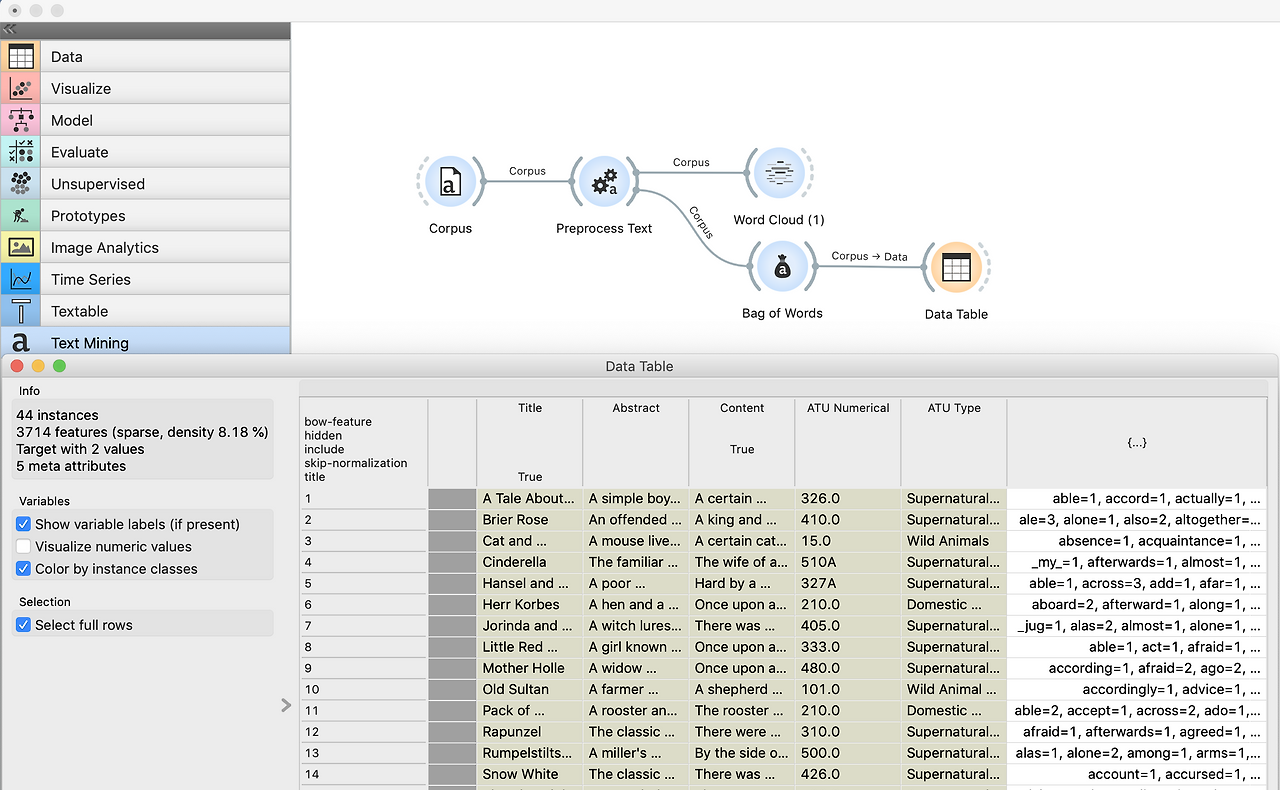This screenshot has width=1280, height=790.
Task: Toggle Show variable labels checkbox
Action: [24, 524]
